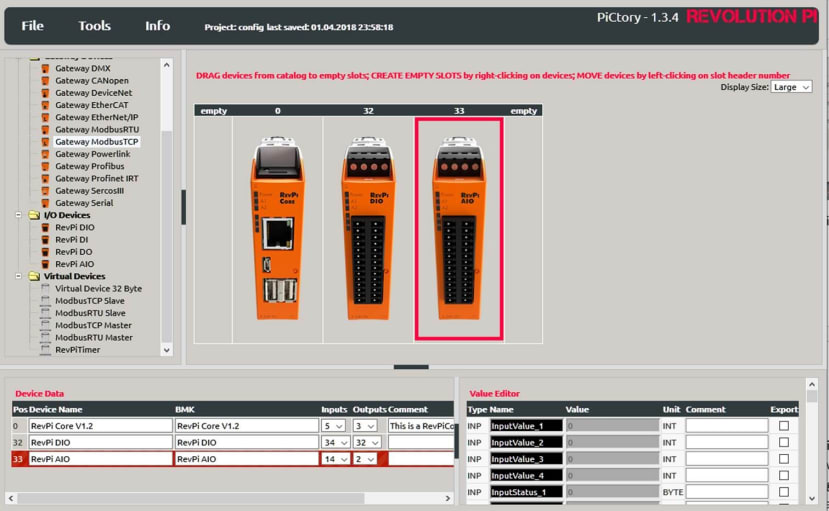Select the RevPi Core module in slot 0
The image size is (829, 511).
coord(278,229)
